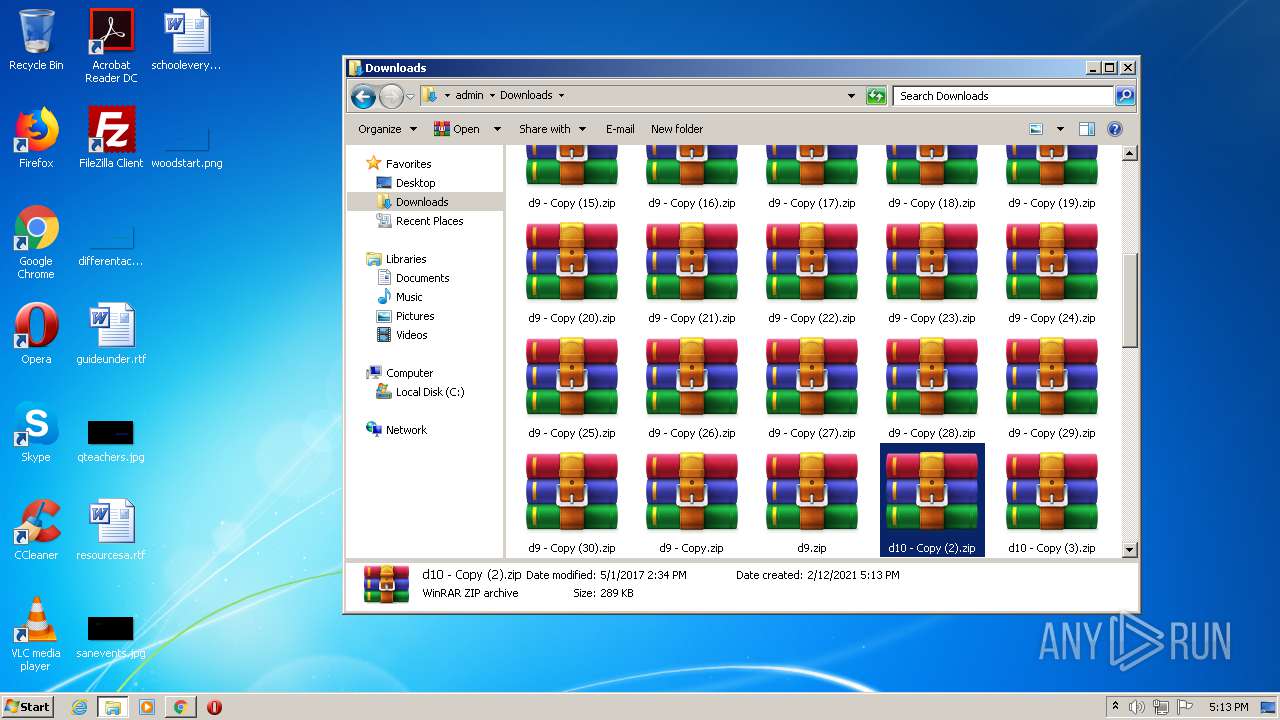Click the volume speaker tray icon
1280x720 pixels.
point(1137,707)
